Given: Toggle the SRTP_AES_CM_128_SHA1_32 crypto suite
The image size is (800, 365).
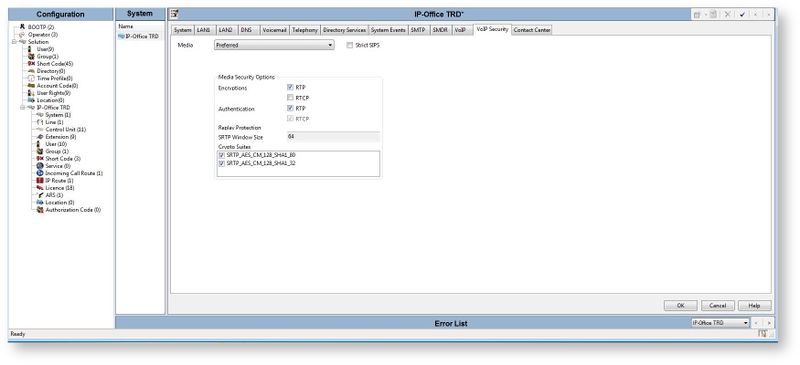Looking at the screenshot, I should (x=221, y=164).
